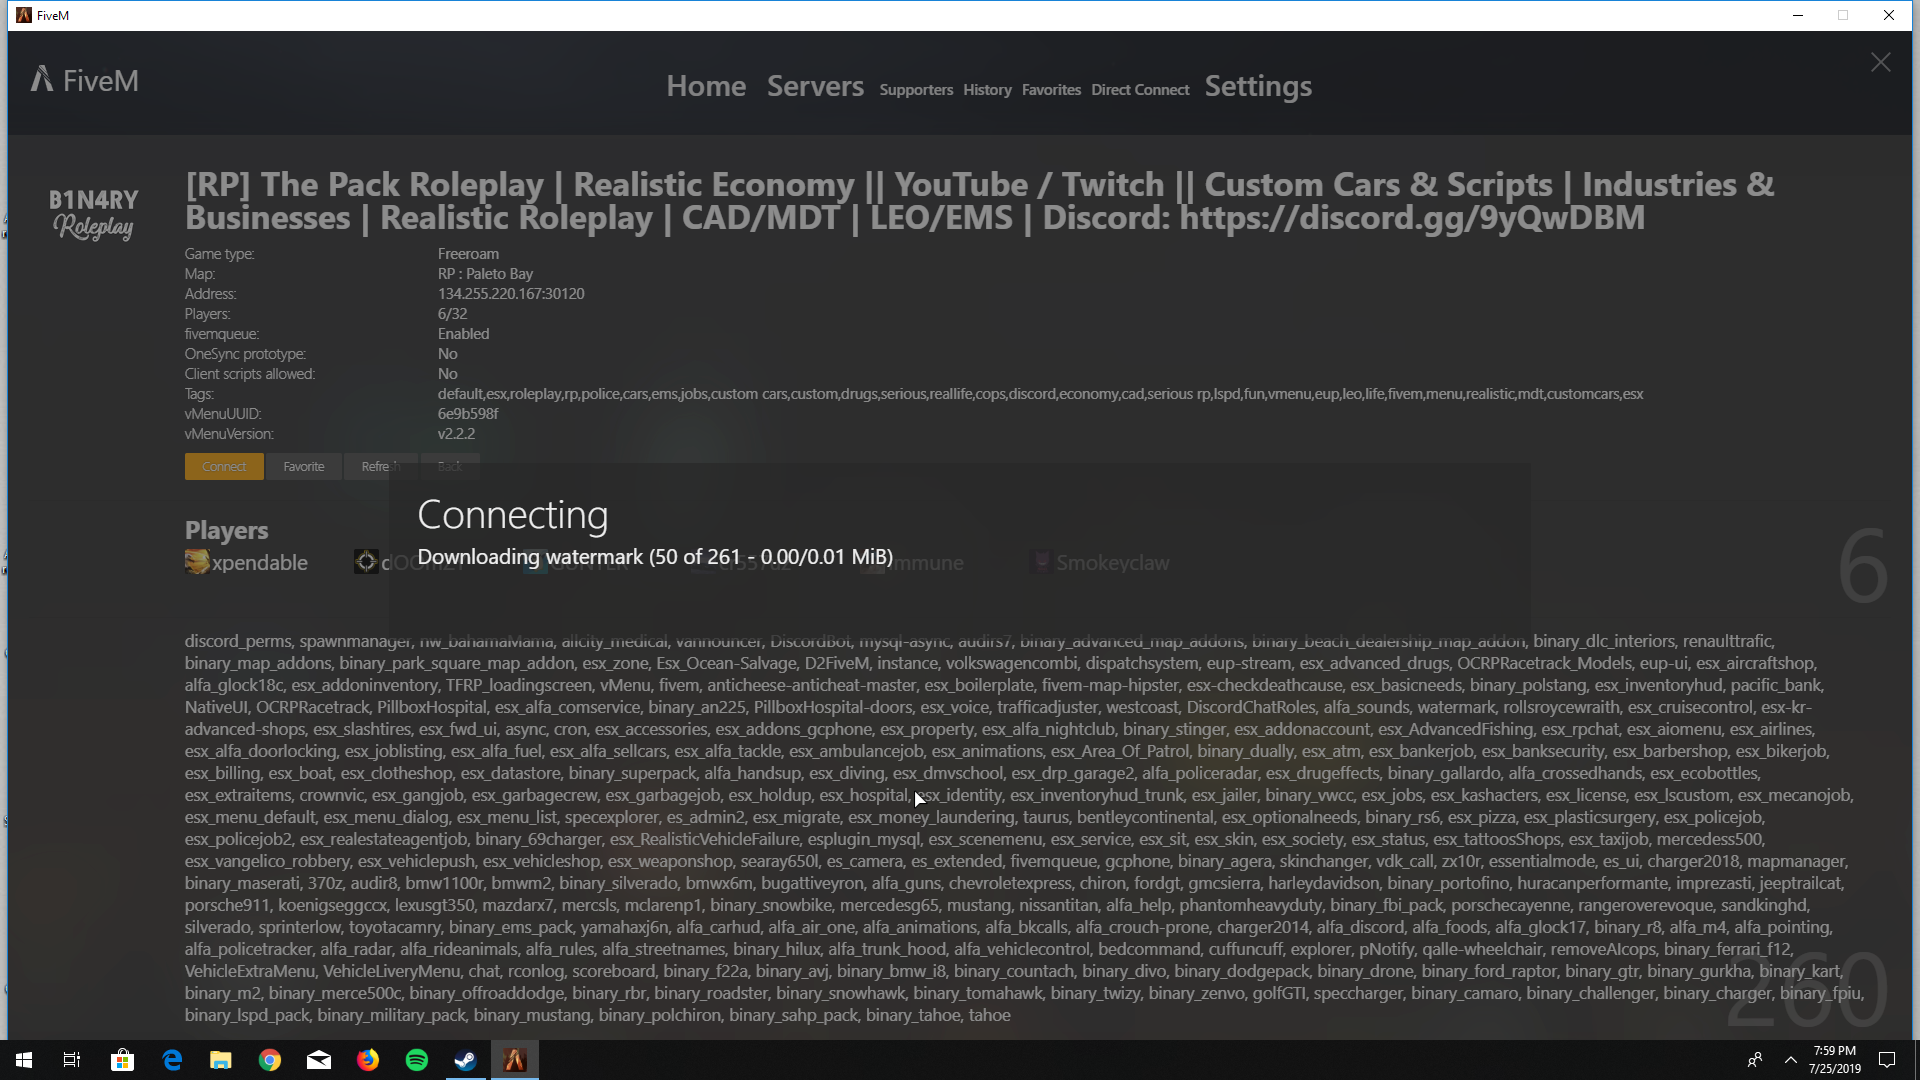Open People icon in system tray

click(x=1755, y=1060)
